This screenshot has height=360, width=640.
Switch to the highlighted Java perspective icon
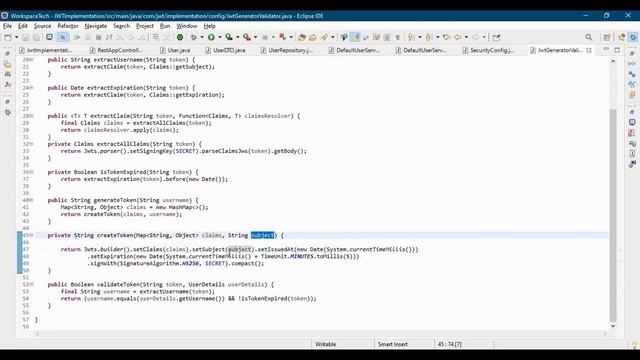tap(633, 37)
